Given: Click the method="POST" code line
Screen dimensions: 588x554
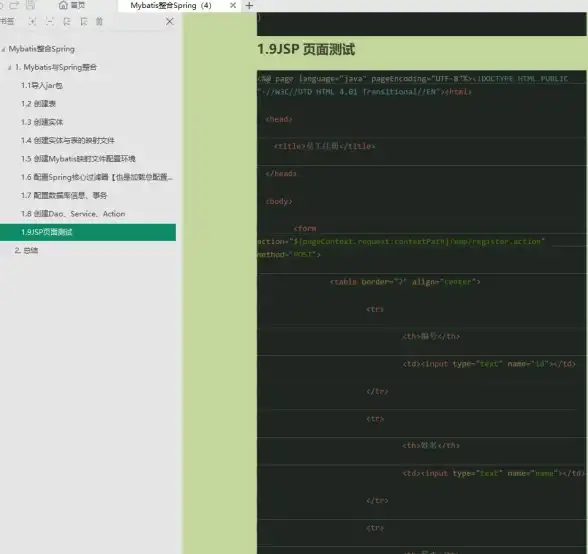Looking at the screenshot, I should 289,255.
